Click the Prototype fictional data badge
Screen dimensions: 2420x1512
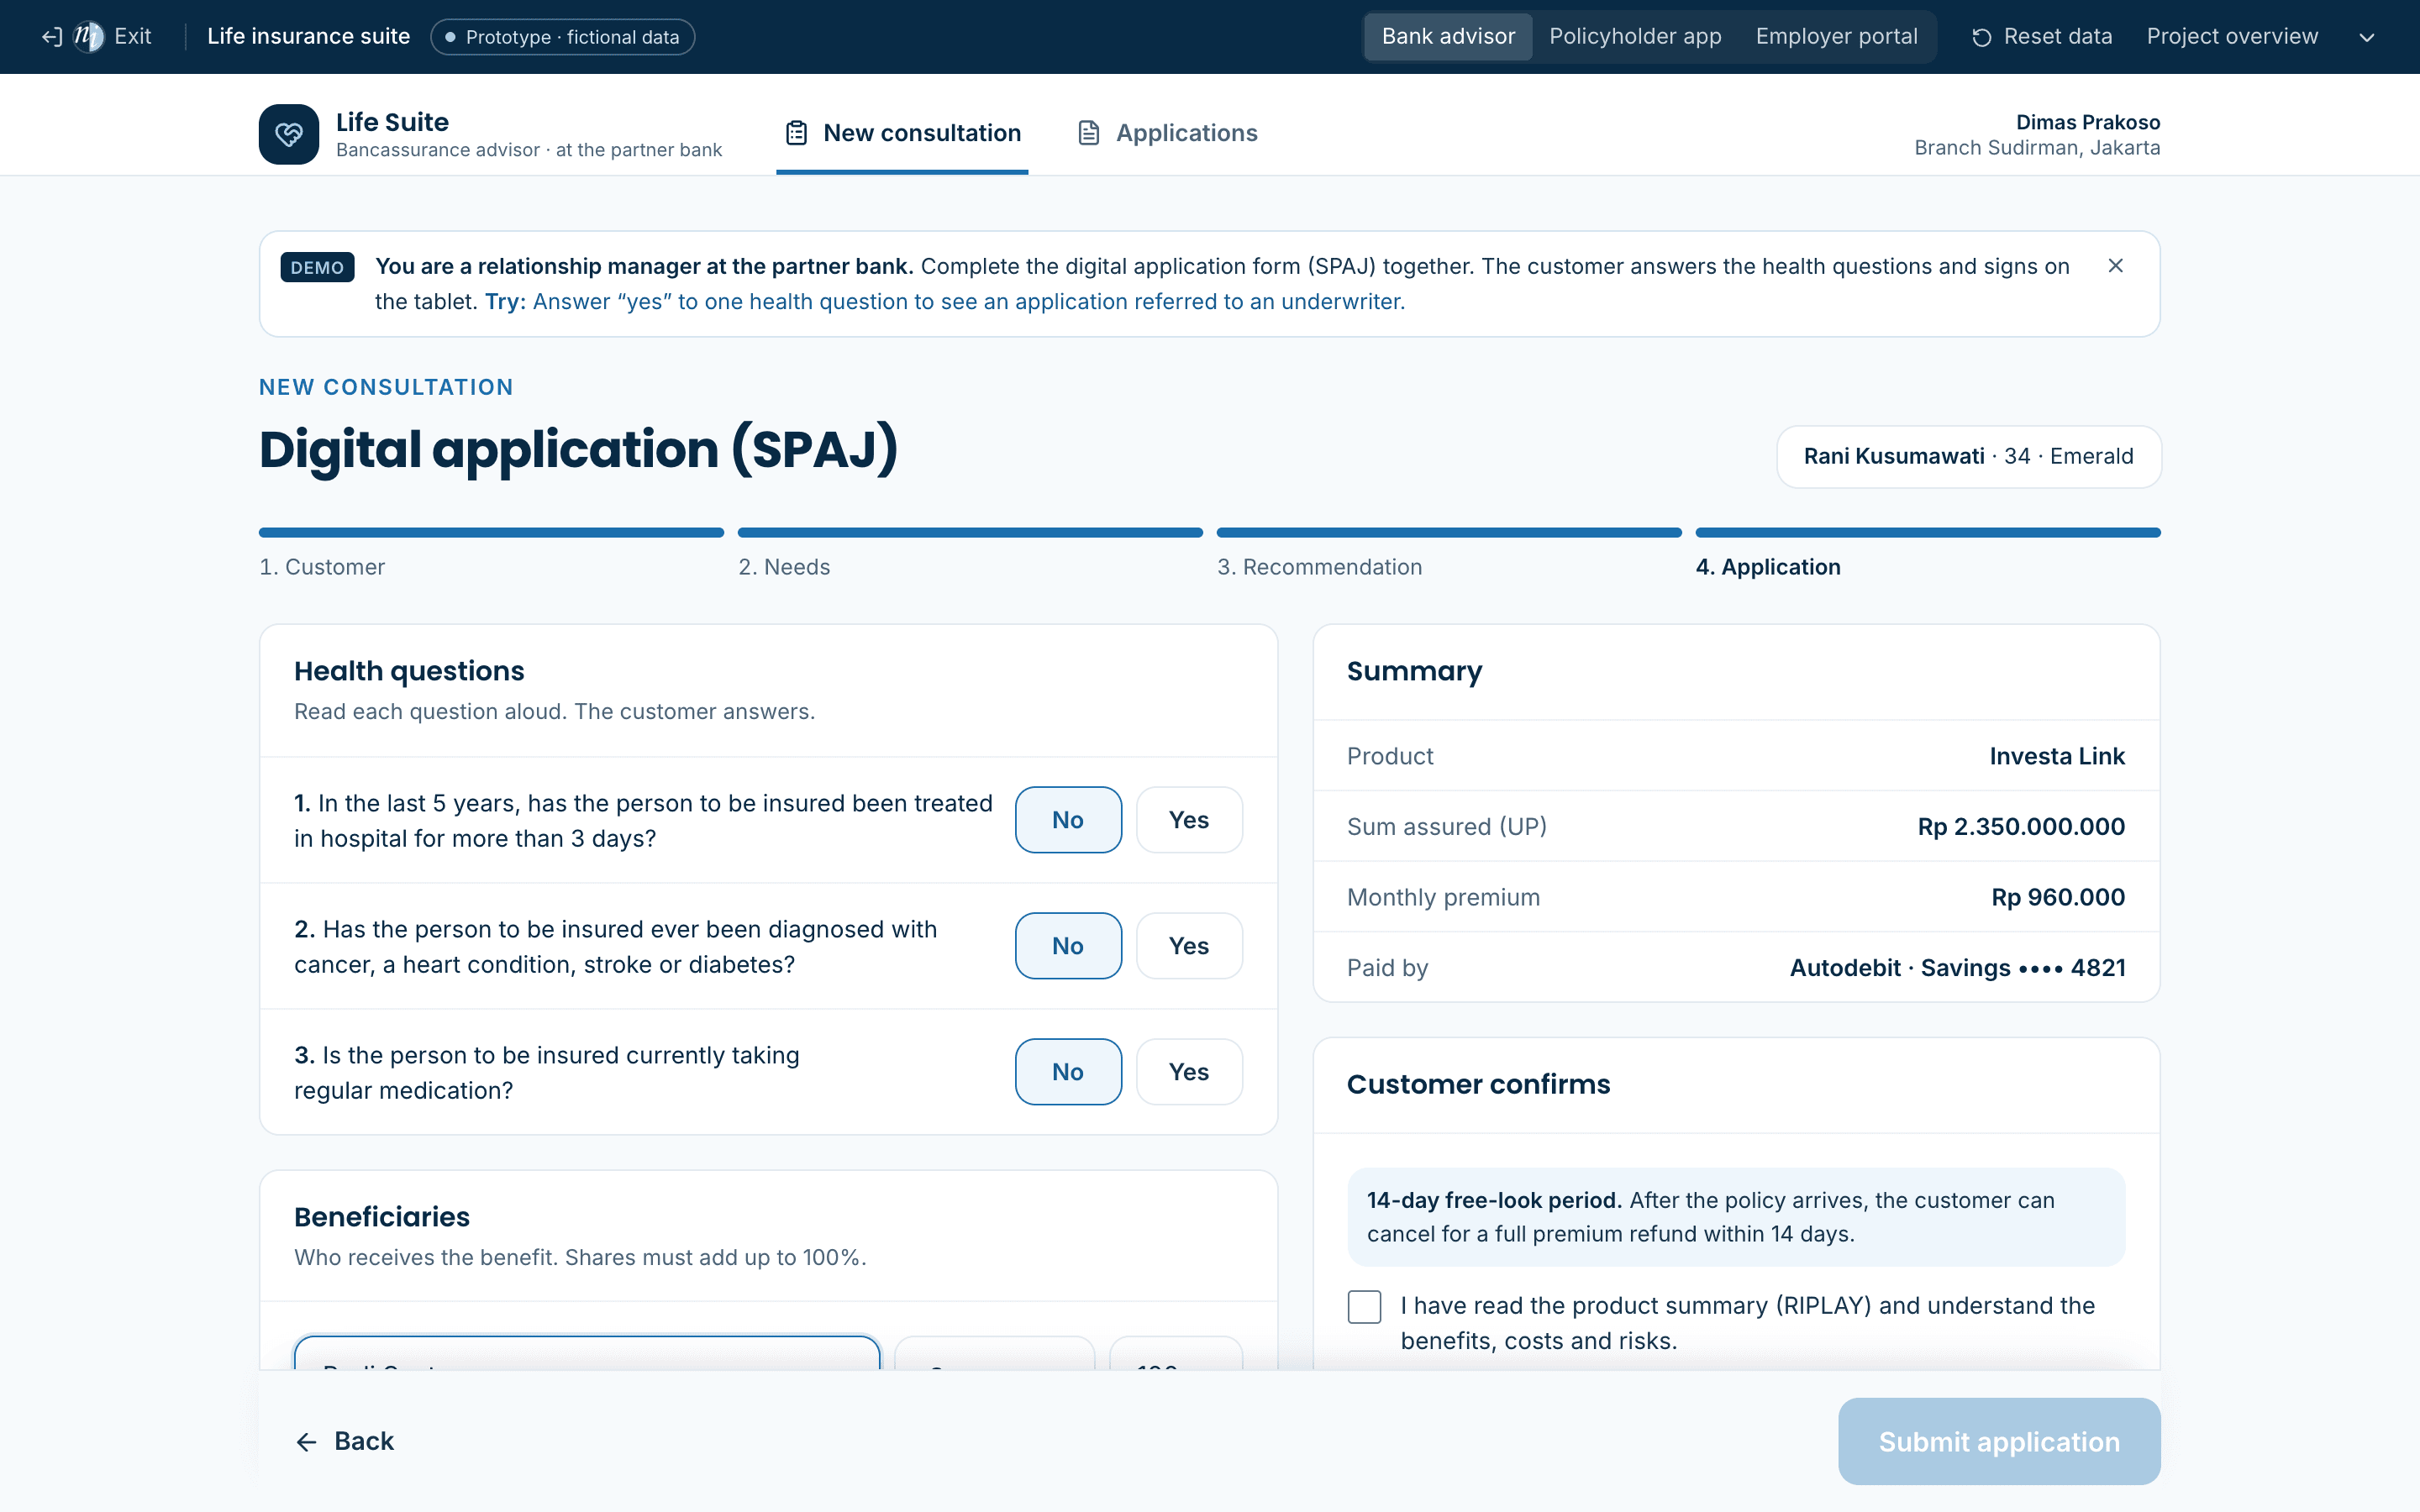pos(562,37)
